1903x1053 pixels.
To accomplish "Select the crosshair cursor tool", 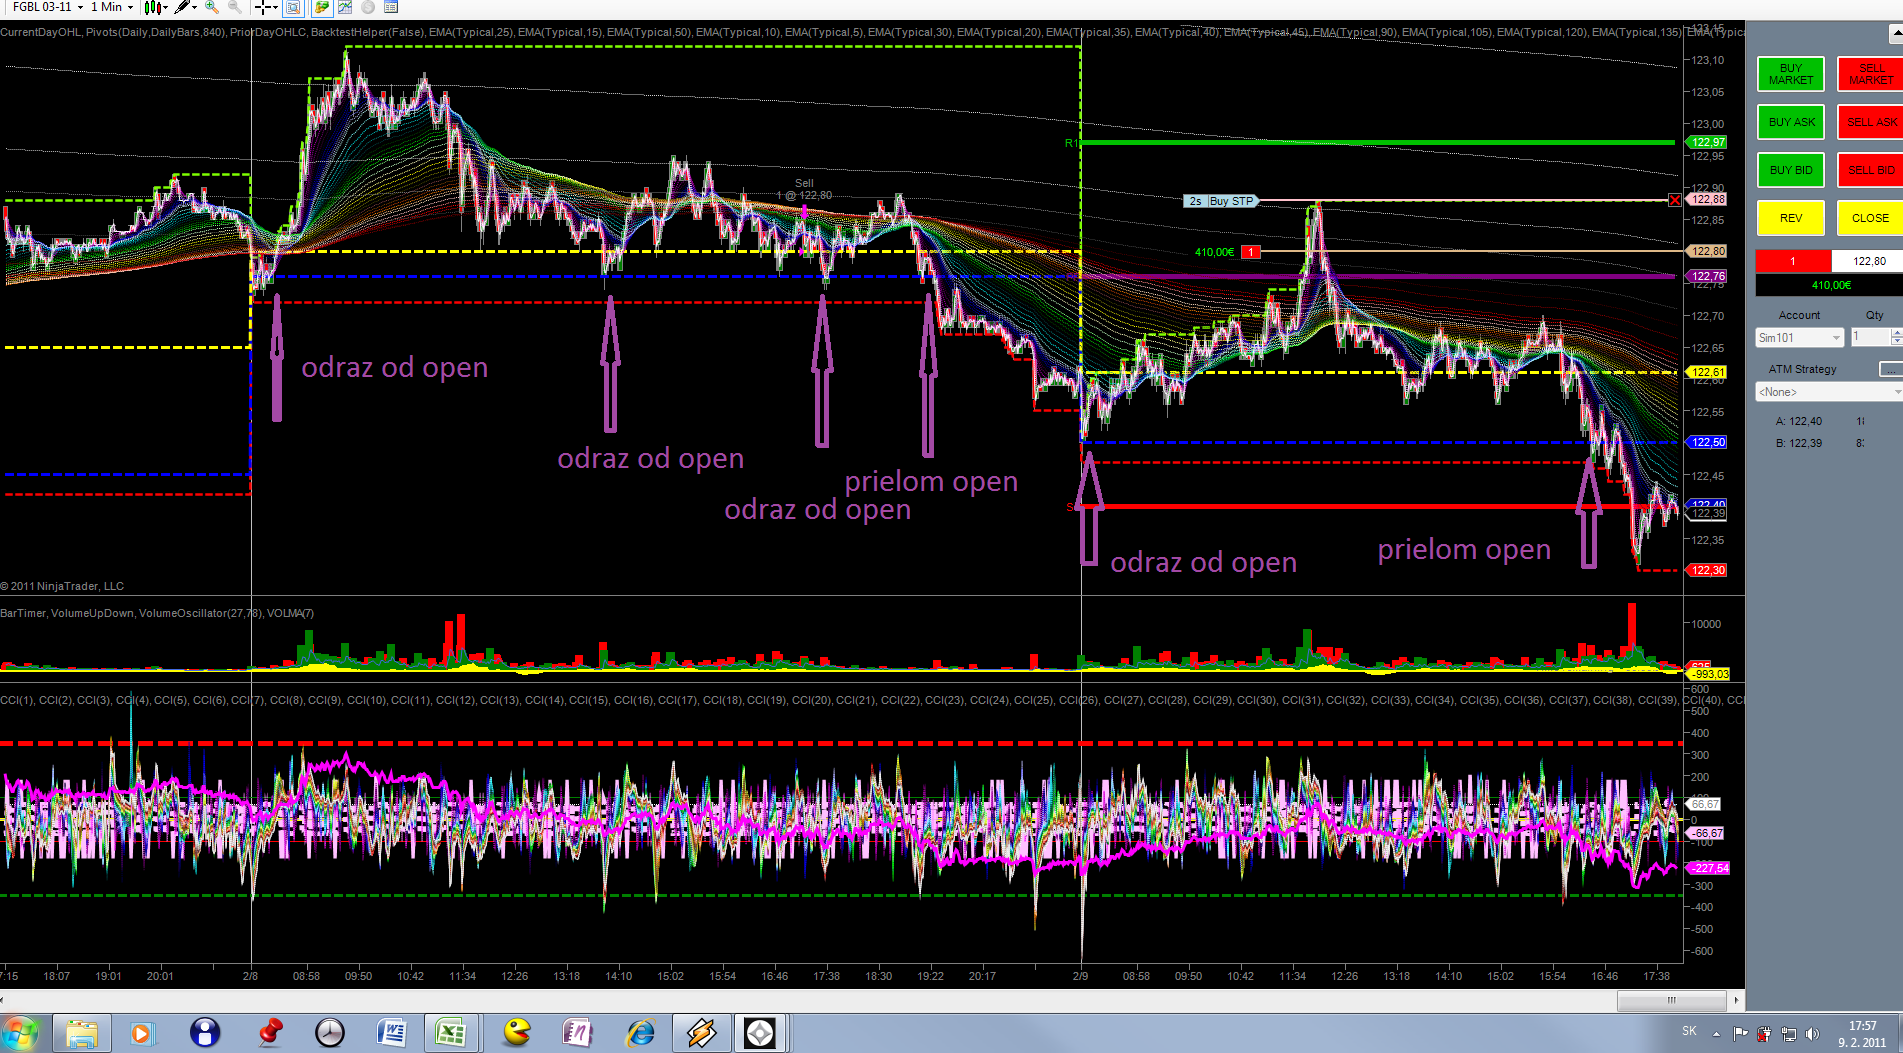I will click(x=265, y=7).
